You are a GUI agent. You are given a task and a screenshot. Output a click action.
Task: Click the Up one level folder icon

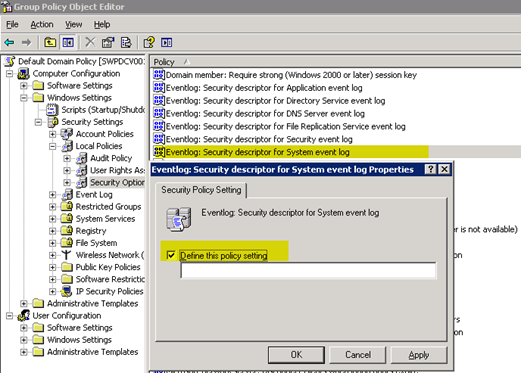(x=50, y=42)
